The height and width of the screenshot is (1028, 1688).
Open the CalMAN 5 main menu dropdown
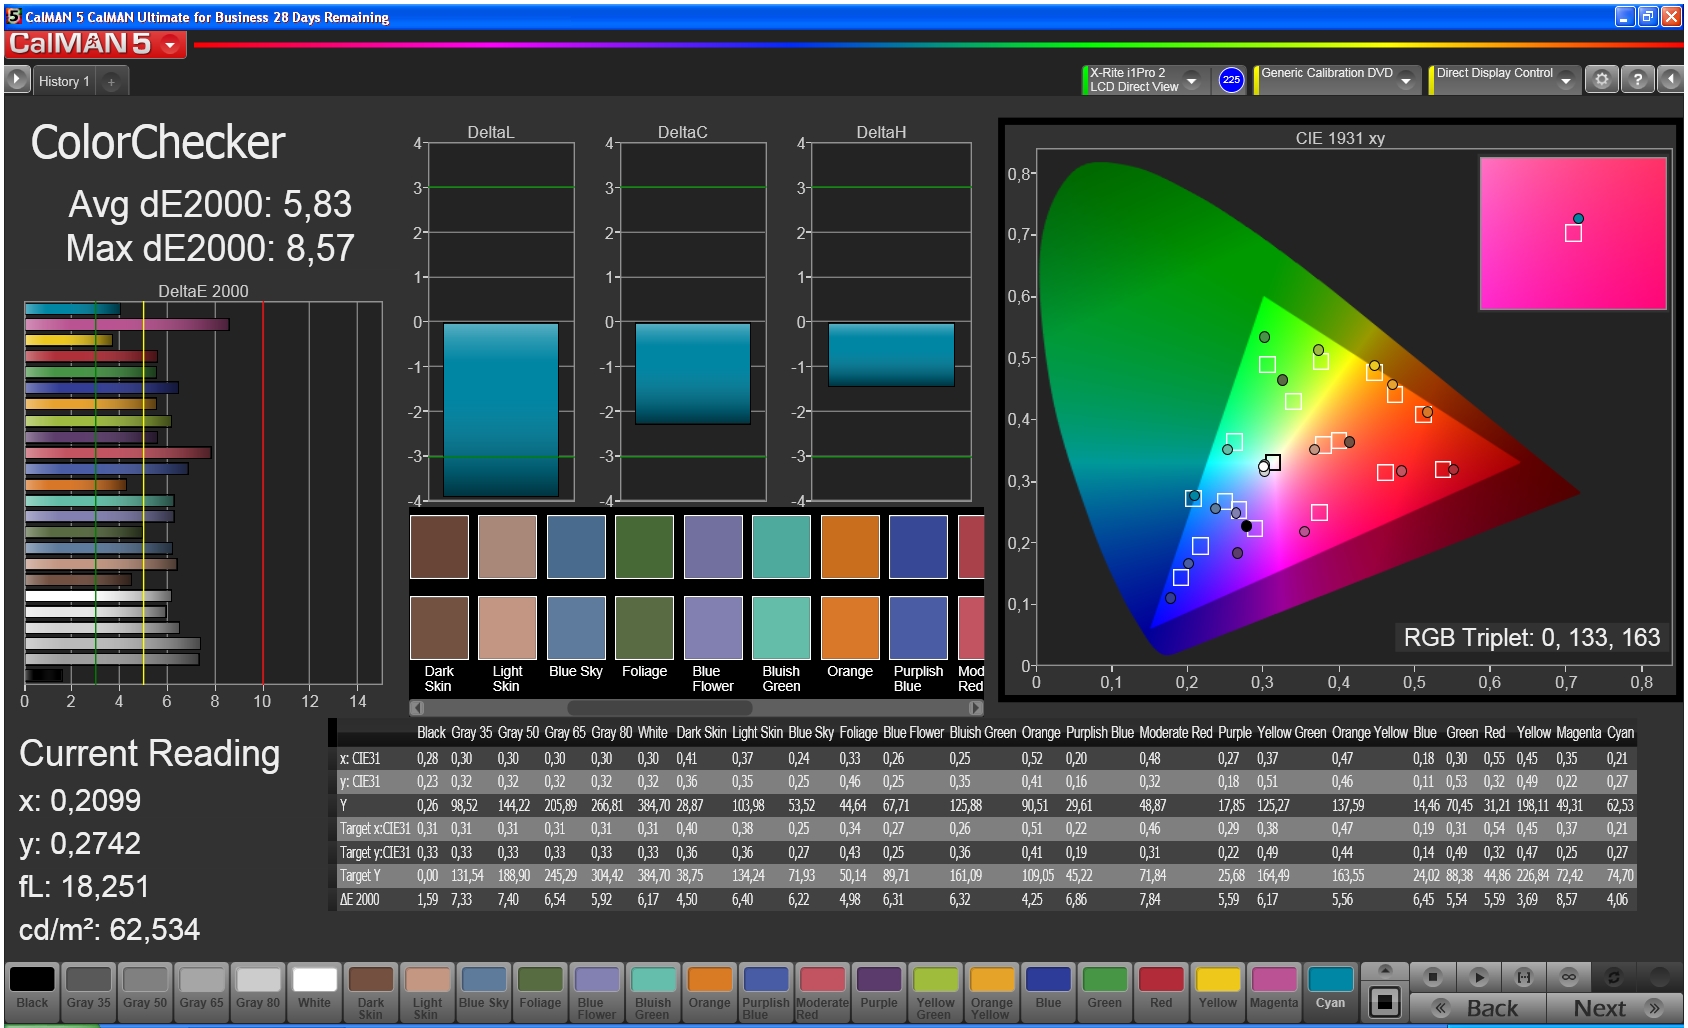pos(171,45)
